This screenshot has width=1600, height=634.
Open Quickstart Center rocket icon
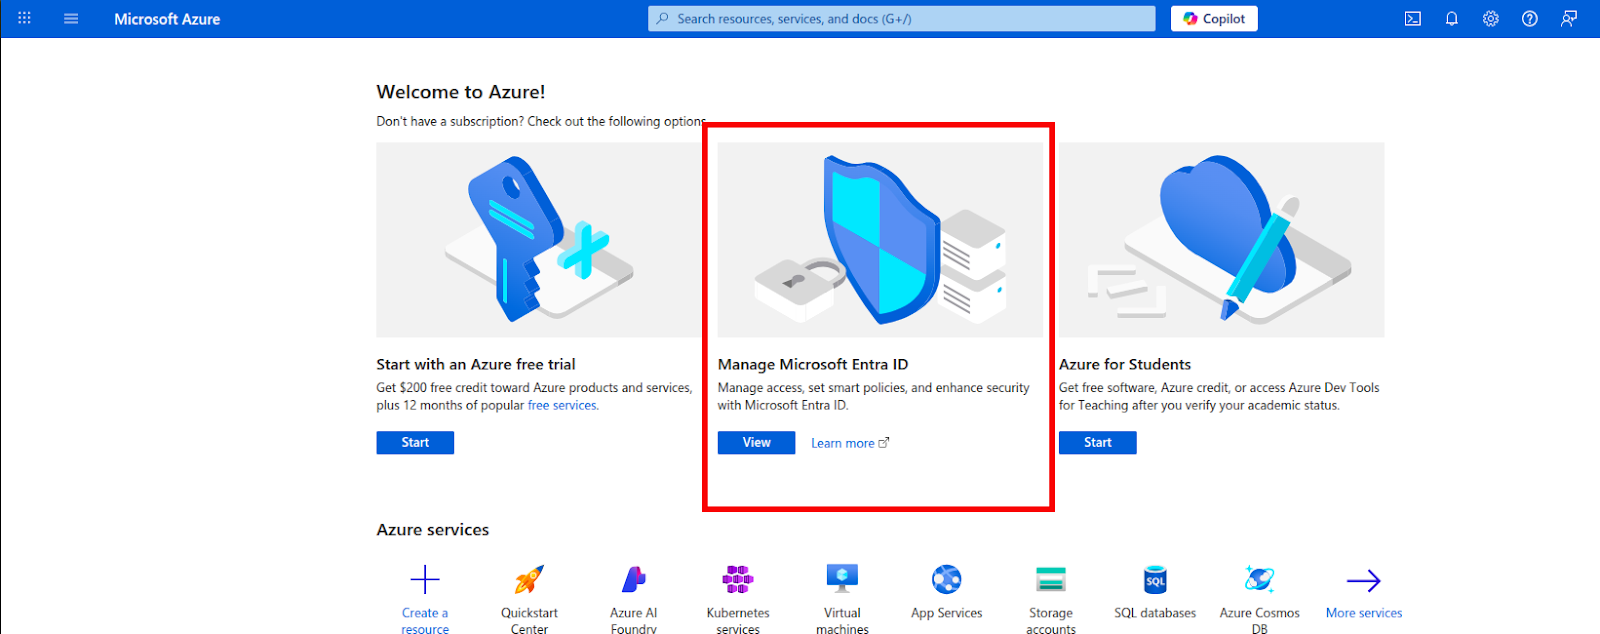click(x=529, y=580)
